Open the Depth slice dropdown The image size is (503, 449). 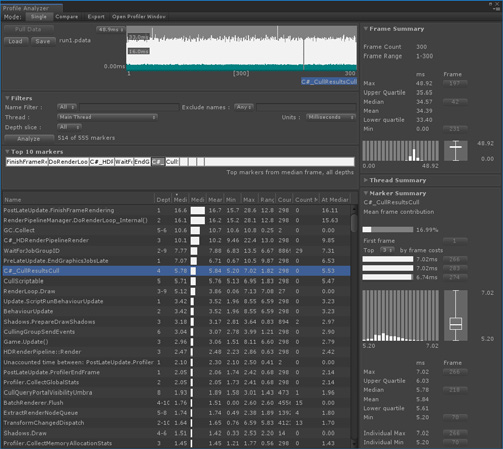pos(69,127)
